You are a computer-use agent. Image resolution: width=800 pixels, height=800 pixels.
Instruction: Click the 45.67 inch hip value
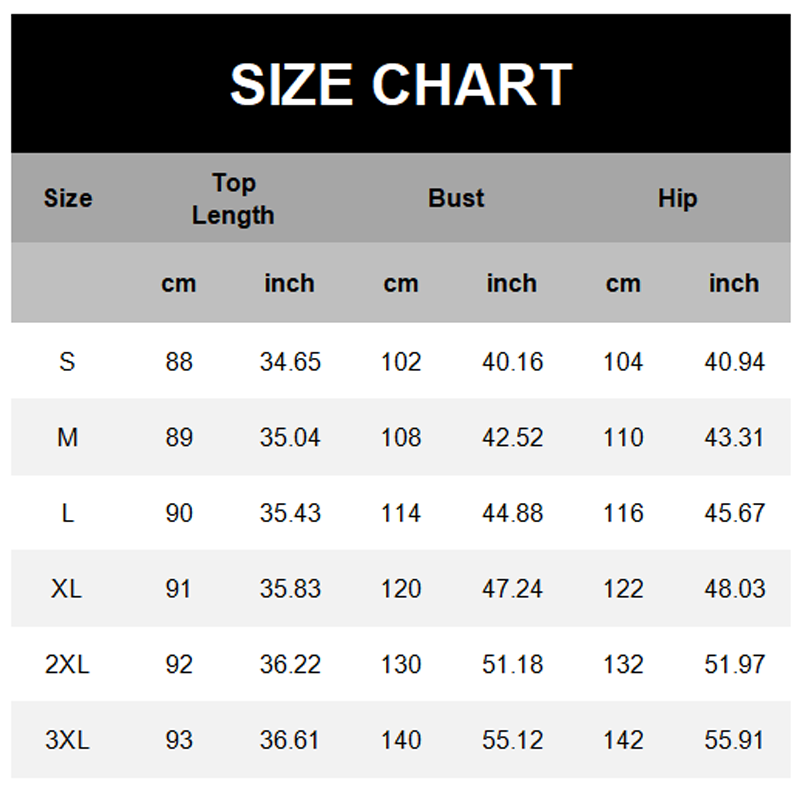point(734,513)
